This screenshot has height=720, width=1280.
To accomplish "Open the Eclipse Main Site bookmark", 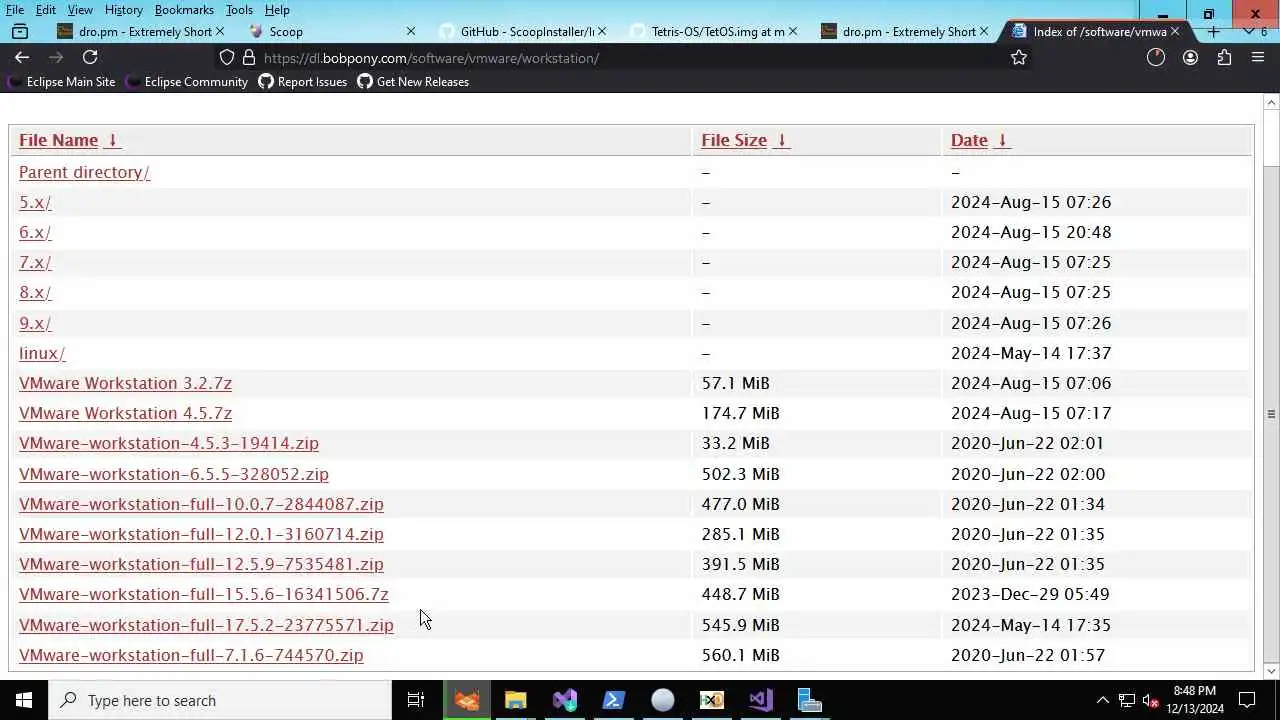I will (x=62, y=82).
